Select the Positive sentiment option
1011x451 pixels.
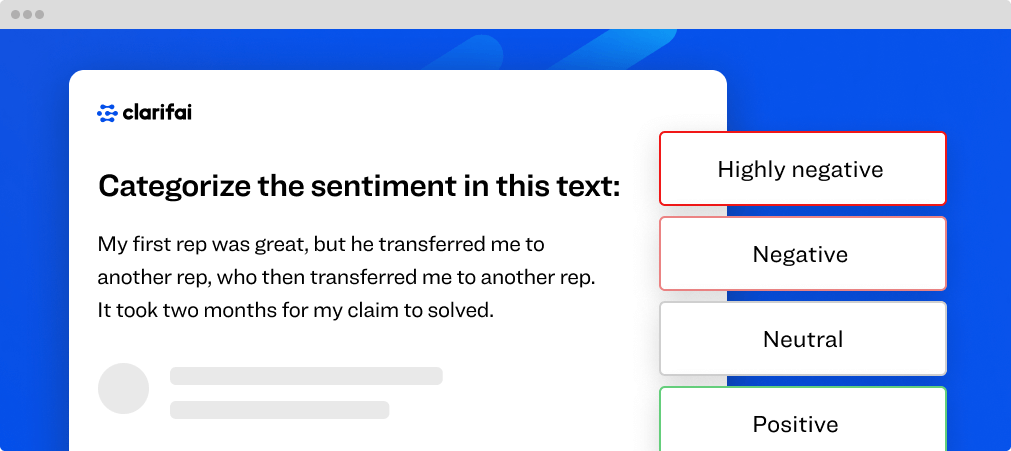[802, 423]
